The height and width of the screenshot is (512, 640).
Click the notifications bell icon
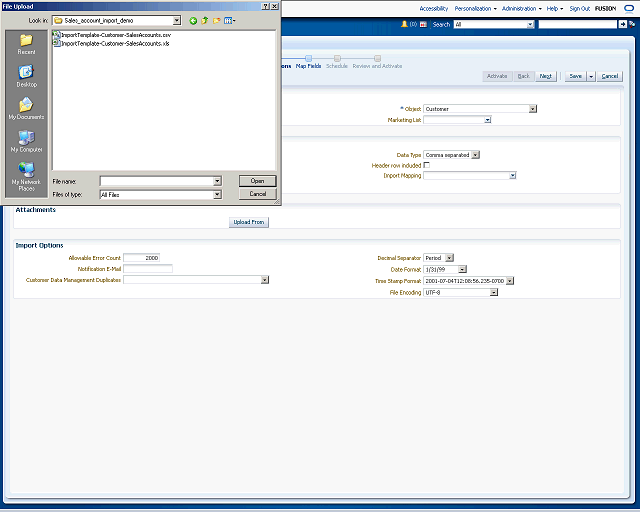(x=404, y=24)
